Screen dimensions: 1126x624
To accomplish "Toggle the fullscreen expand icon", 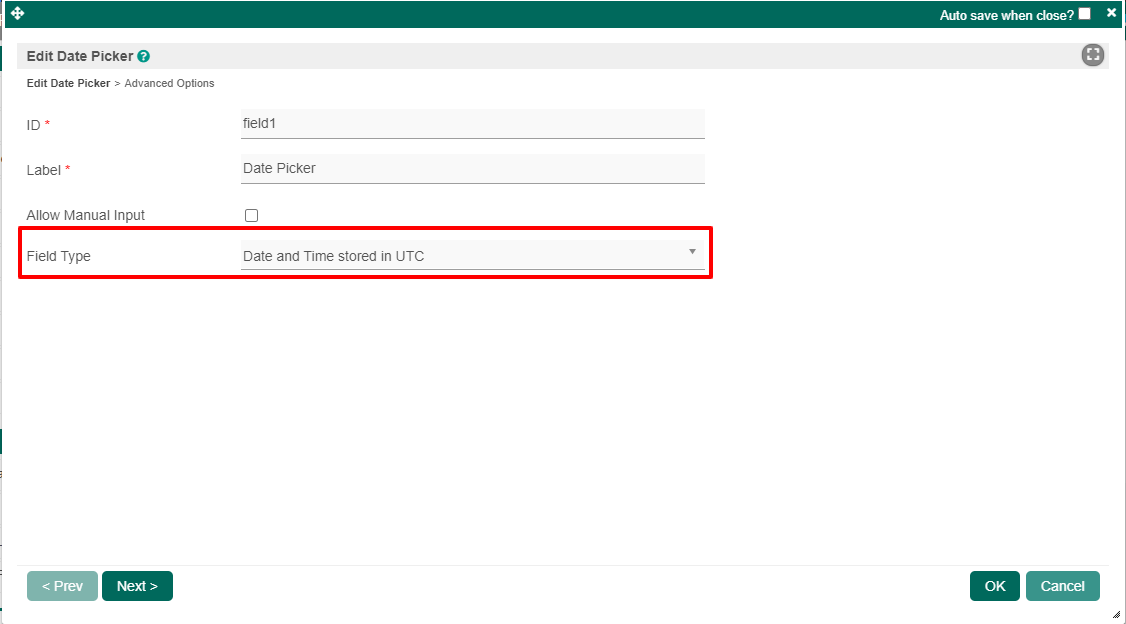I will pyautogui.click(x=1092, y=55).
